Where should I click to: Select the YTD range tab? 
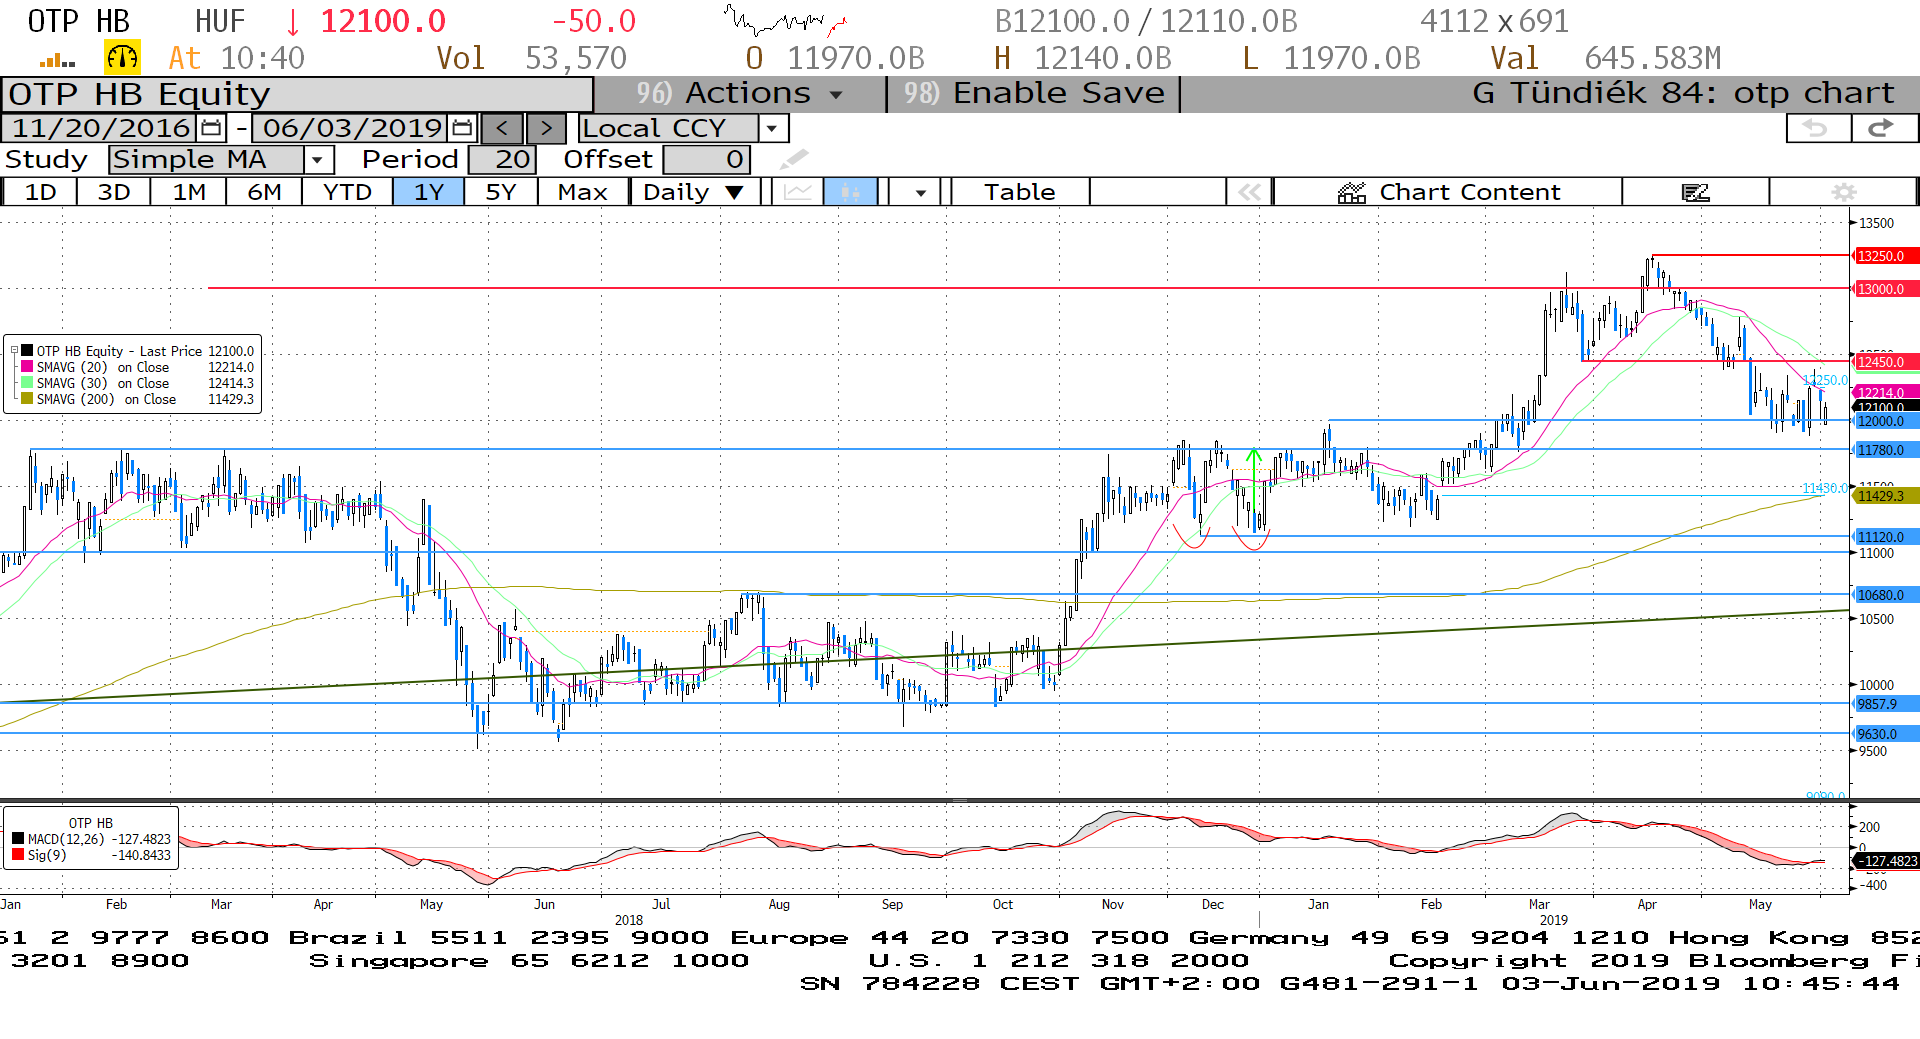point(347,192)
